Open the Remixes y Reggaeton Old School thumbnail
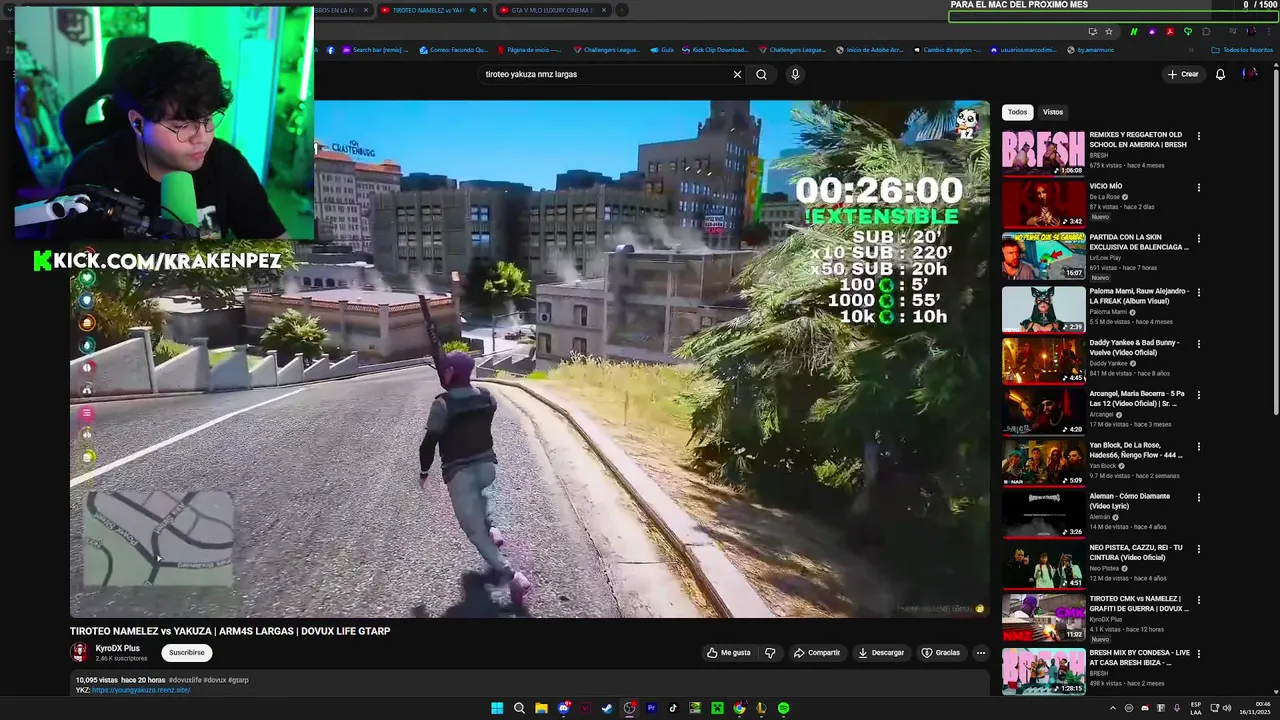This screenshot has width=1280, height=720. pyautogui.click(x=1043, y=152)
